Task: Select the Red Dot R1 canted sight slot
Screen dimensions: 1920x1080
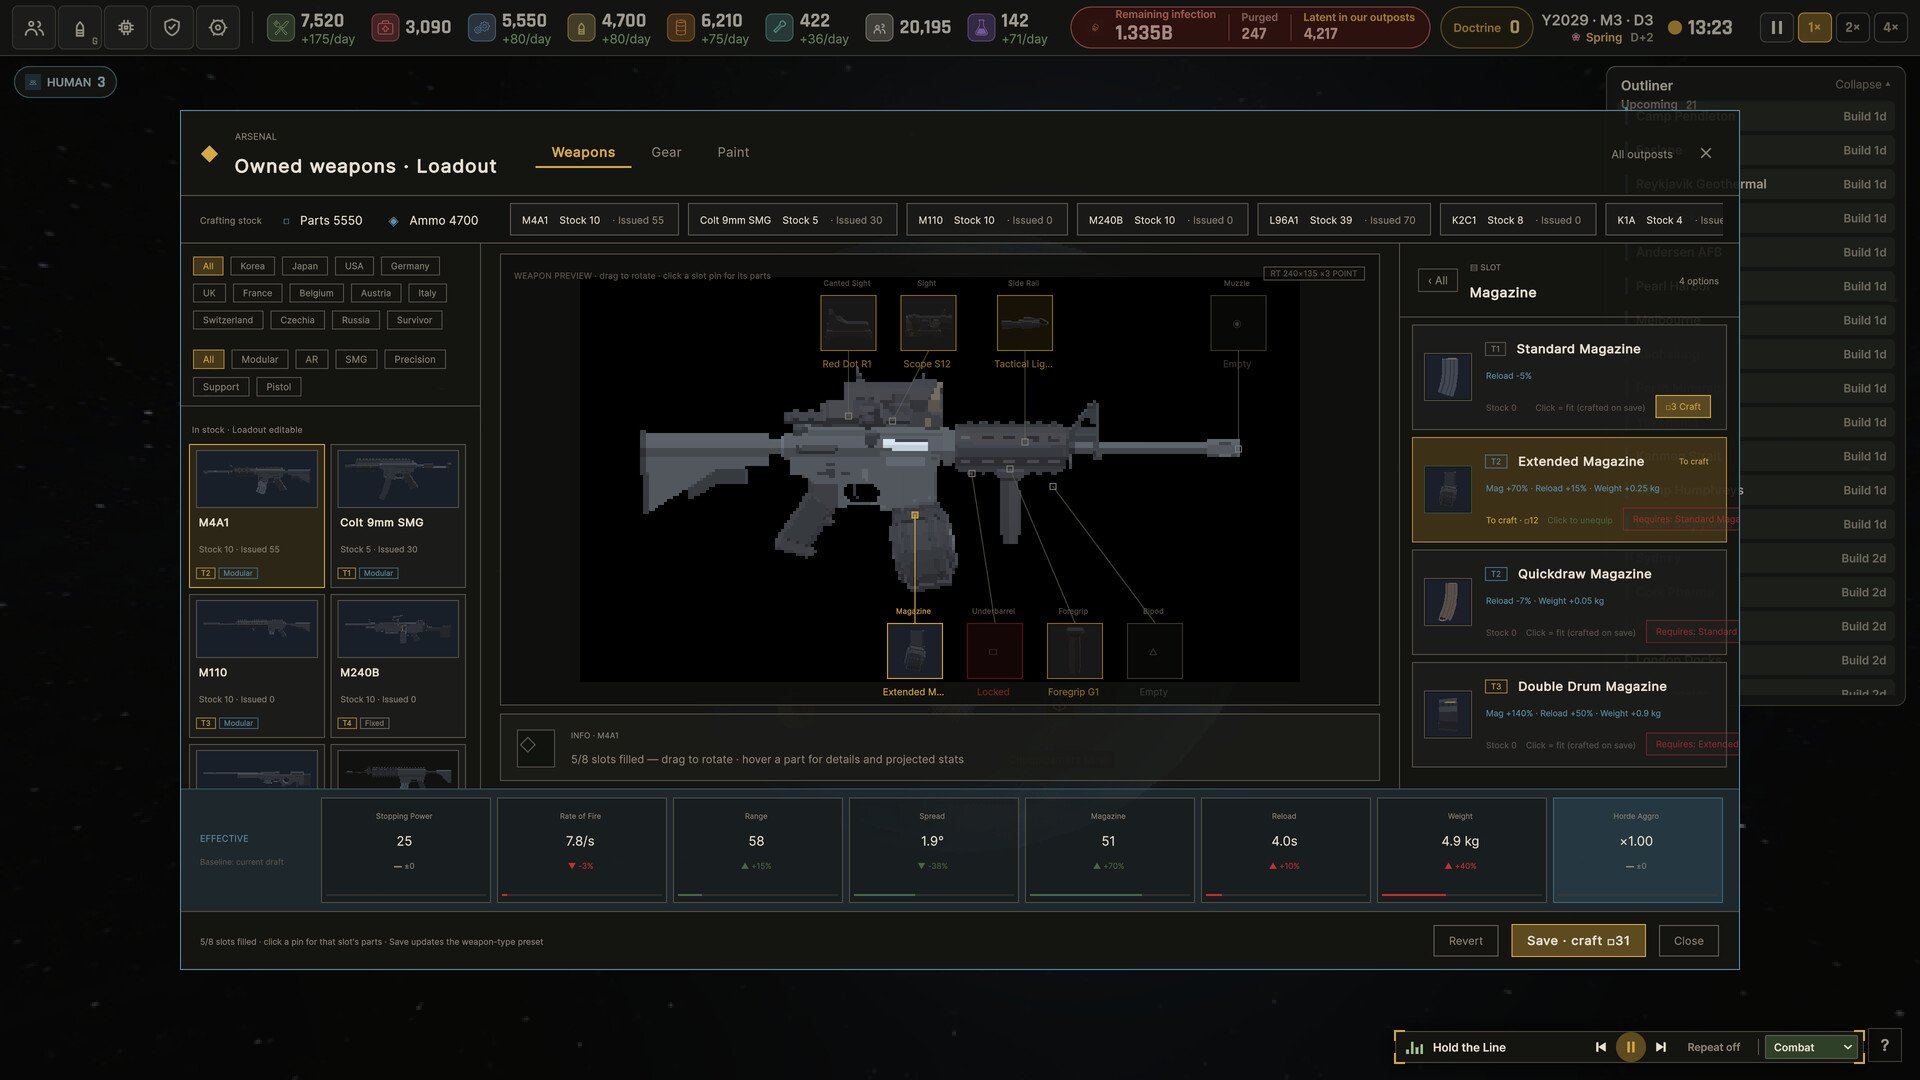Action: (x=848, y=323)
